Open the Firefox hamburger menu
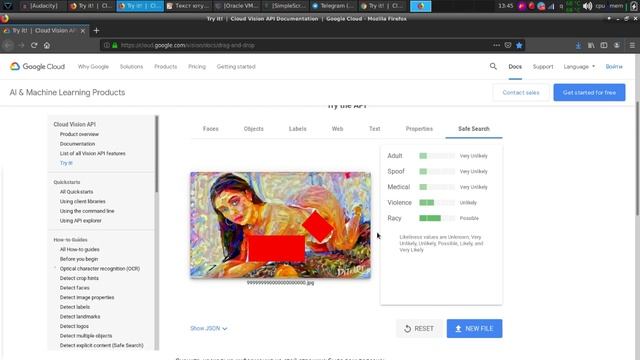The image size is (640, 360). click(x=632, y=45)
